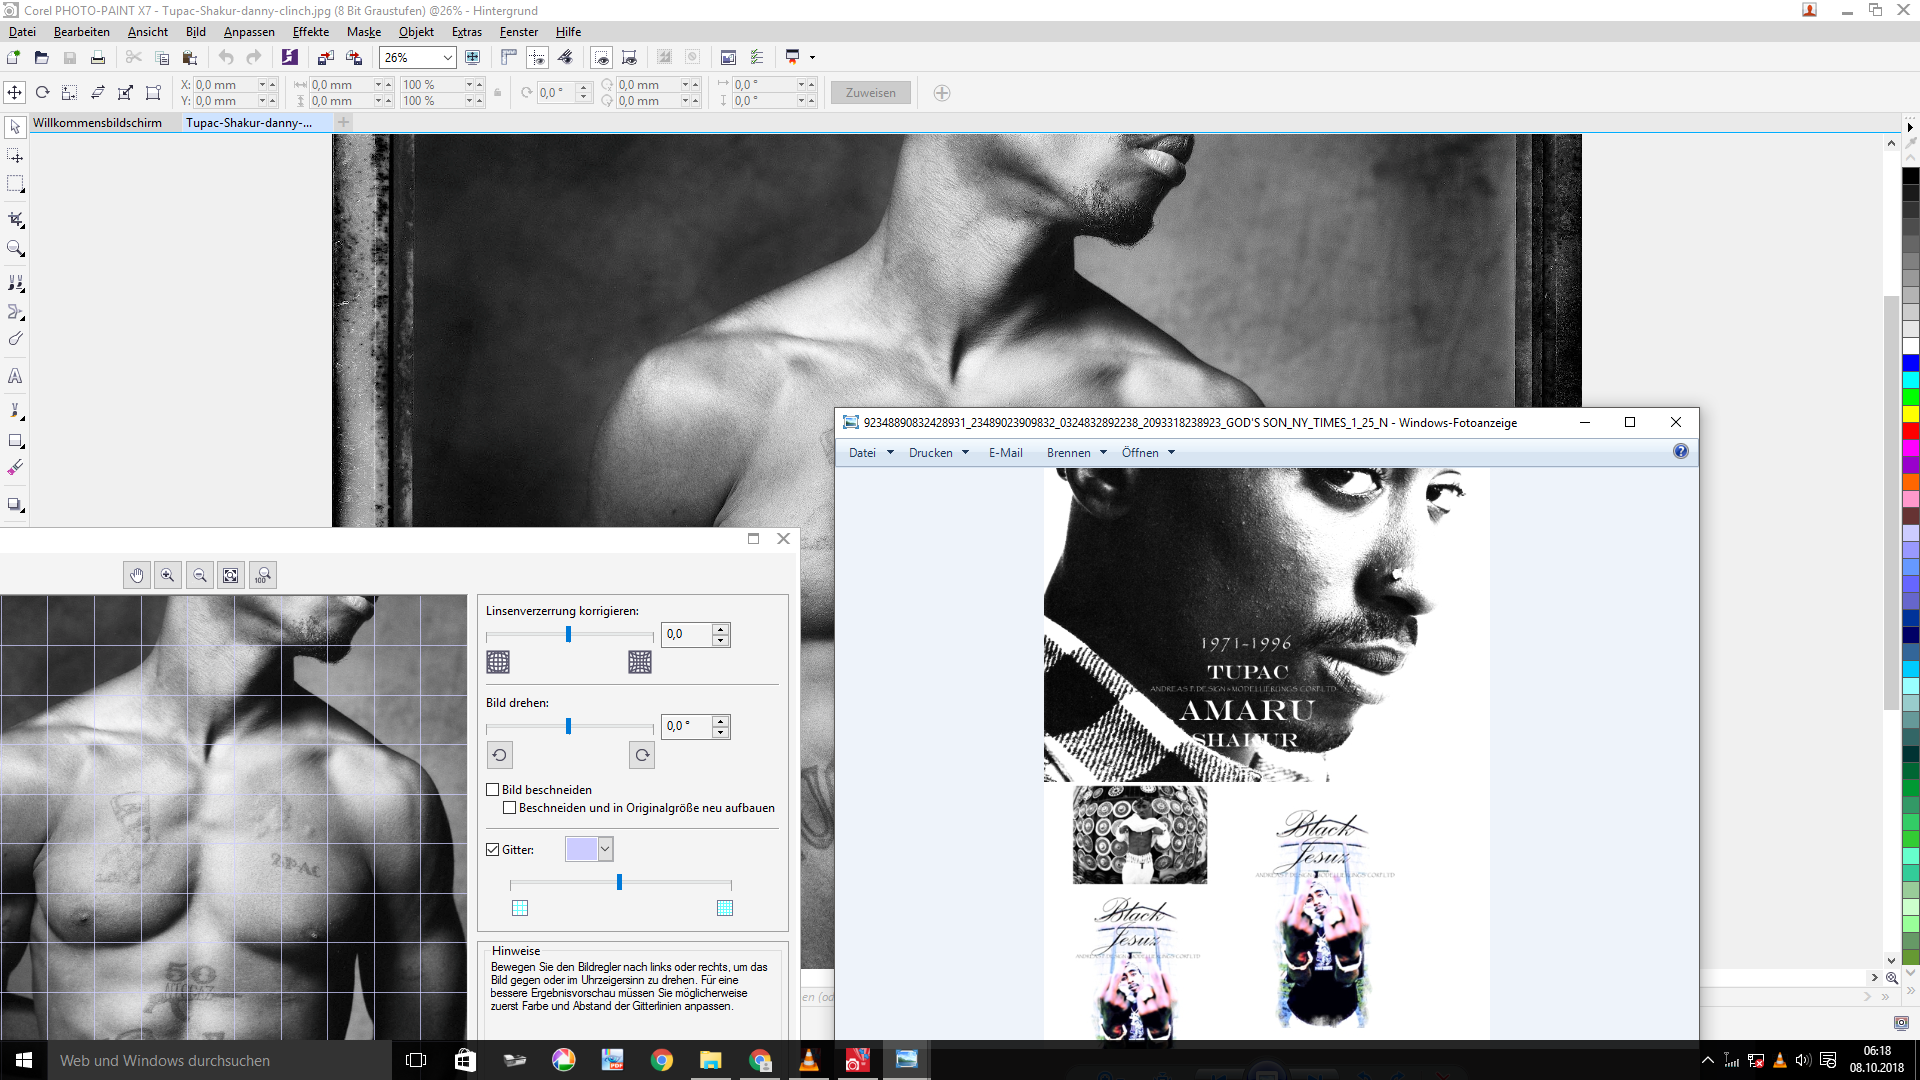Open the Gitter color dropdown
The width and height of the screenshot is (1920, 1080).
coord(605,849)
